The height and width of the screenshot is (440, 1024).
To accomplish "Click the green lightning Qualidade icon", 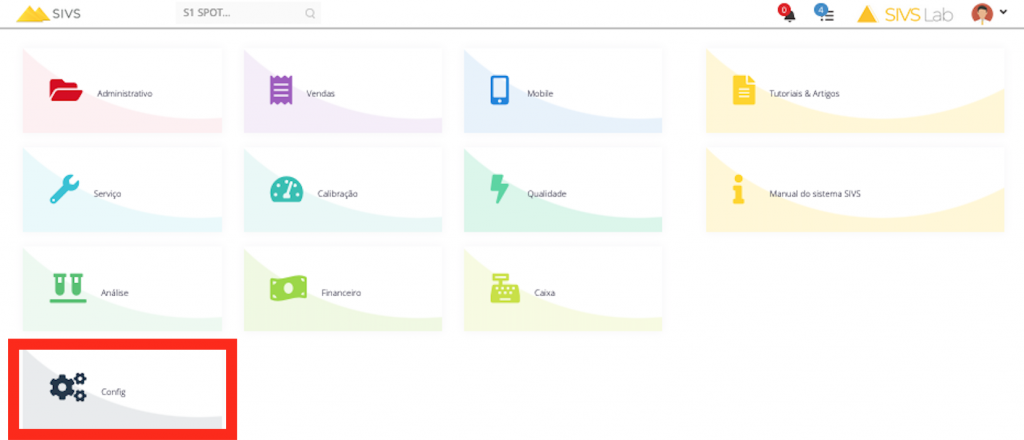I will click(500, 189).
